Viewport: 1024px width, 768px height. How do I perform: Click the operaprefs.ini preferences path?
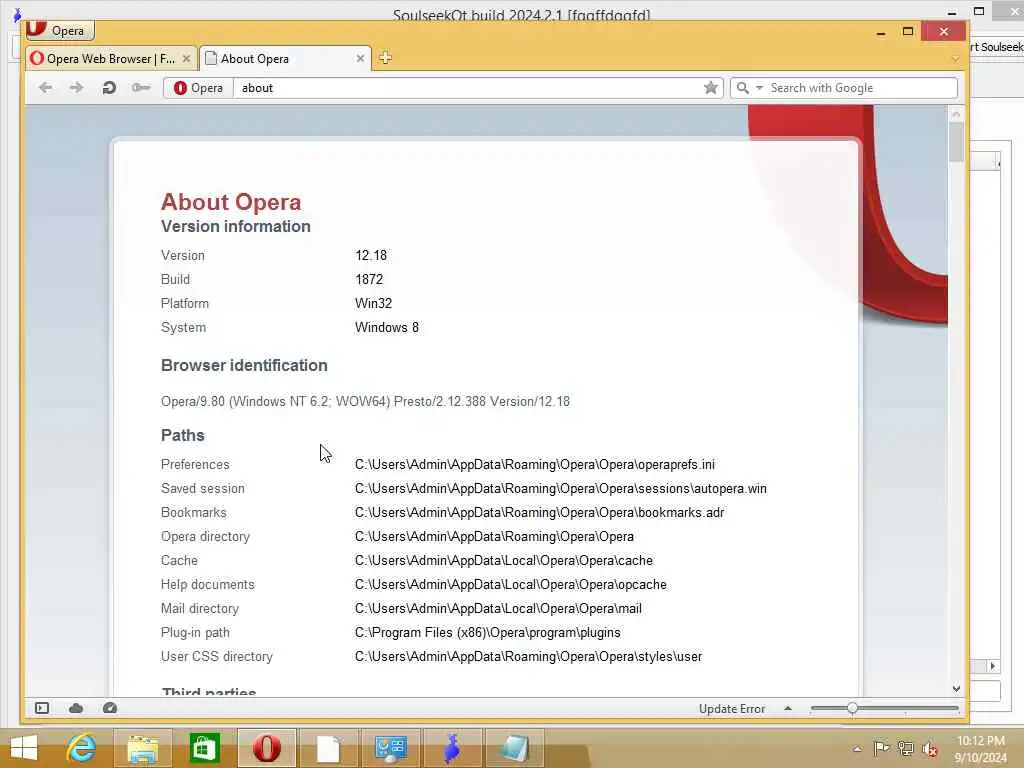pyautogui.click(x=535, y=464)
